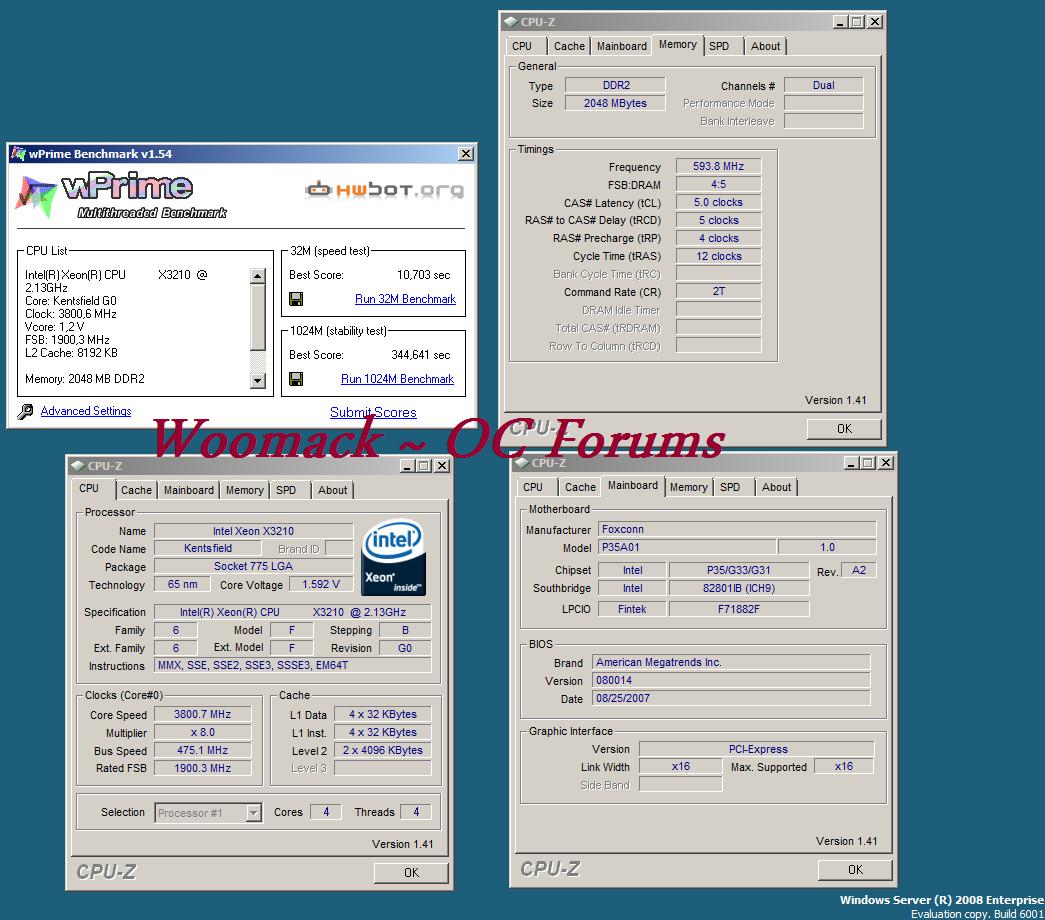Click the Command Rate 2T field
This screenshot has height=920, width=1045.
[718, 291]
